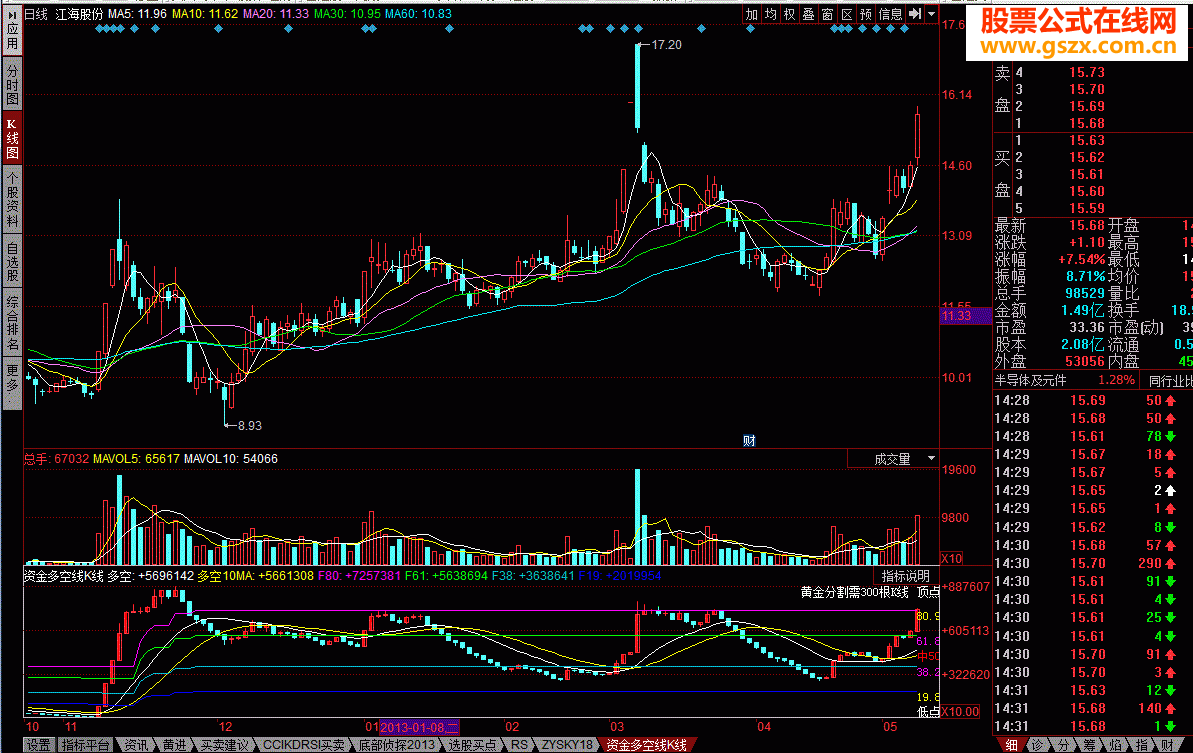Click the 外盘 53056 value
This screenshot has height=753, width=1193.
point(1084,361)
